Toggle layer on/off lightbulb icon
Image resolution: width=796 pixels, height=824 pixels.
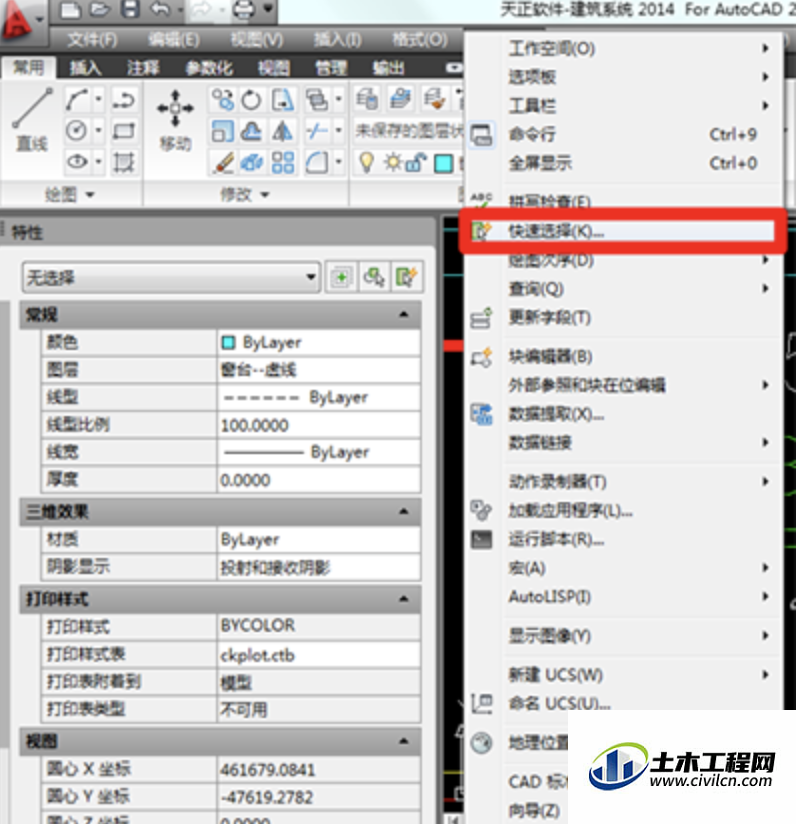(x=366, y=162)
